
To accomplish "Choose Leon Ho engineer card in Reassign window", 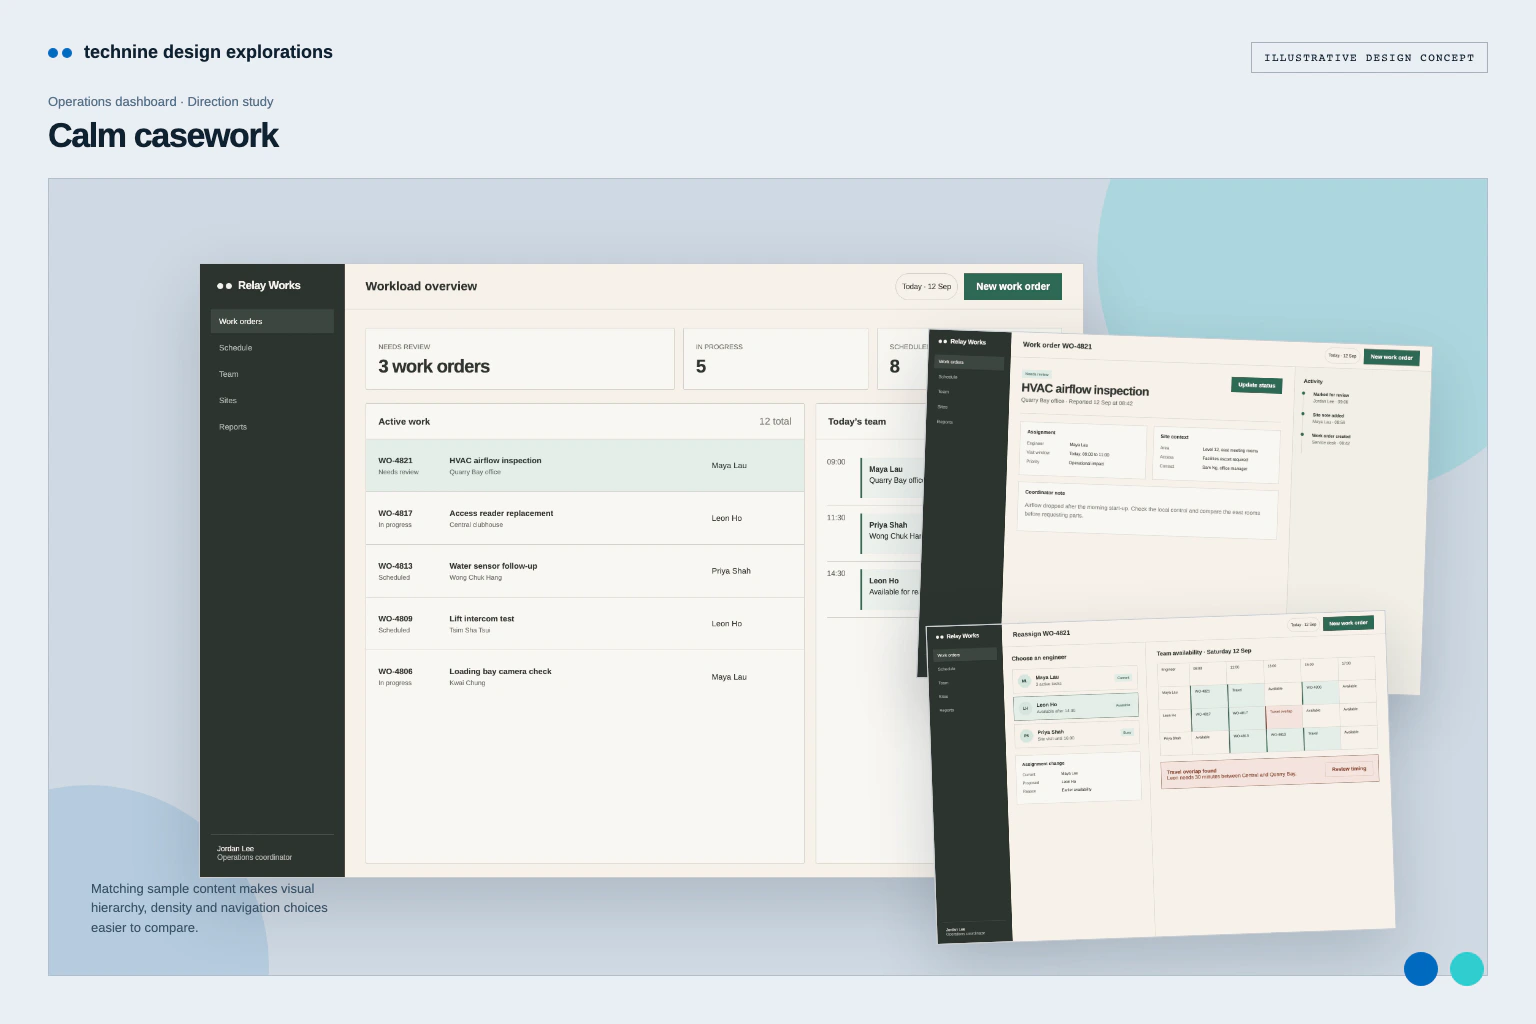I will [1076, 706].
